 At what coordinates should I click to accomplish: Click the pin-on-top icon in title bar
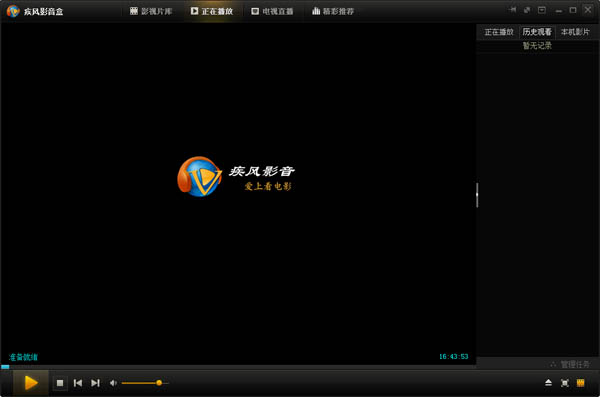click(513, 10)
